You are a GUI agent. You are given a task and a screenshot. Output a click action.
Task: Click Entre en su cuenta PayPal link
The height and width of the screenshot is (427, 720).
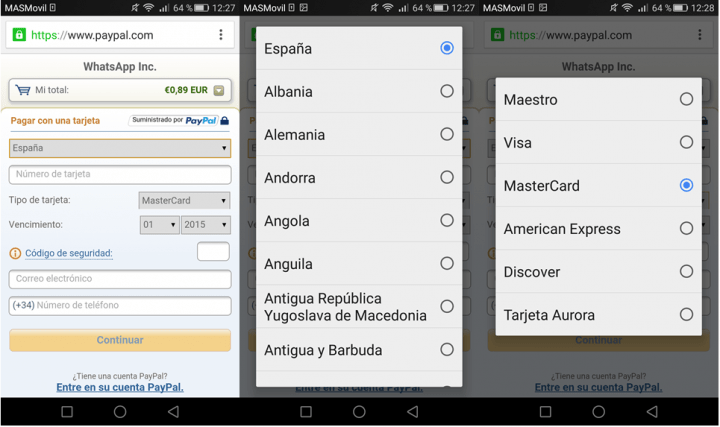click(x=120, y=387)
